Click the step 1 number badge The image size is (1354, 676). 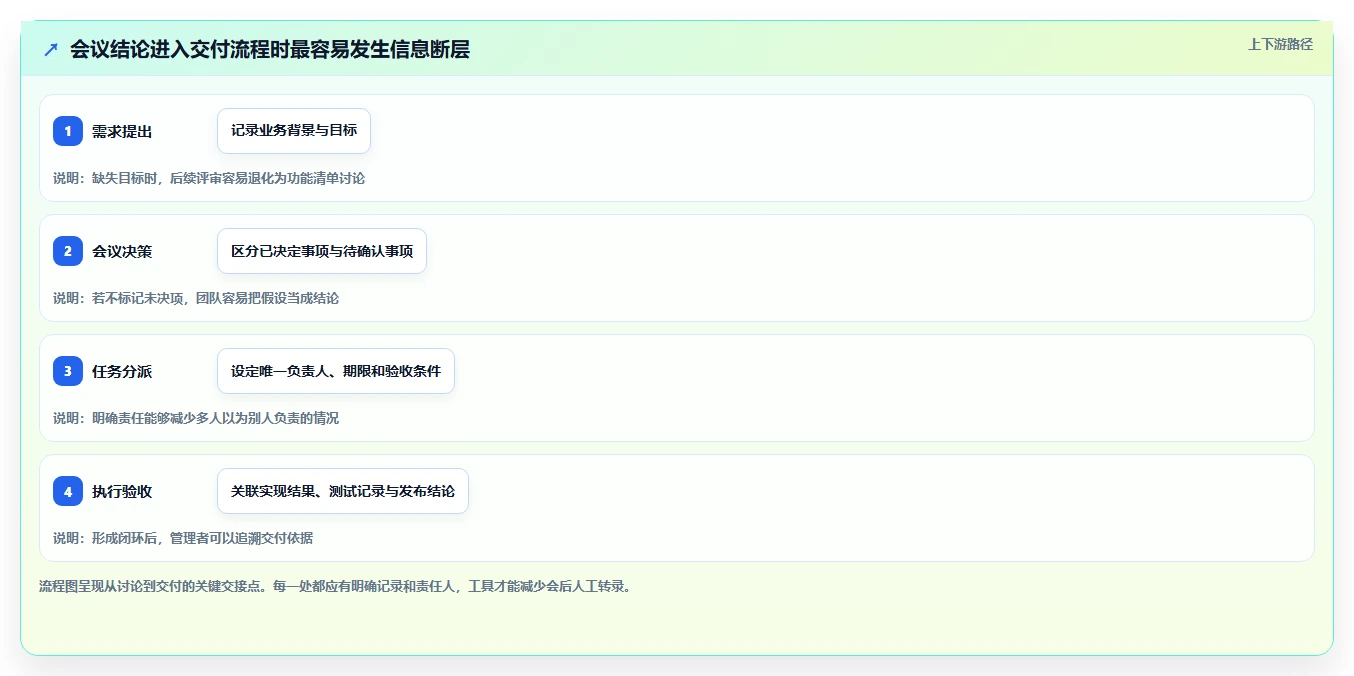[68, 131]
